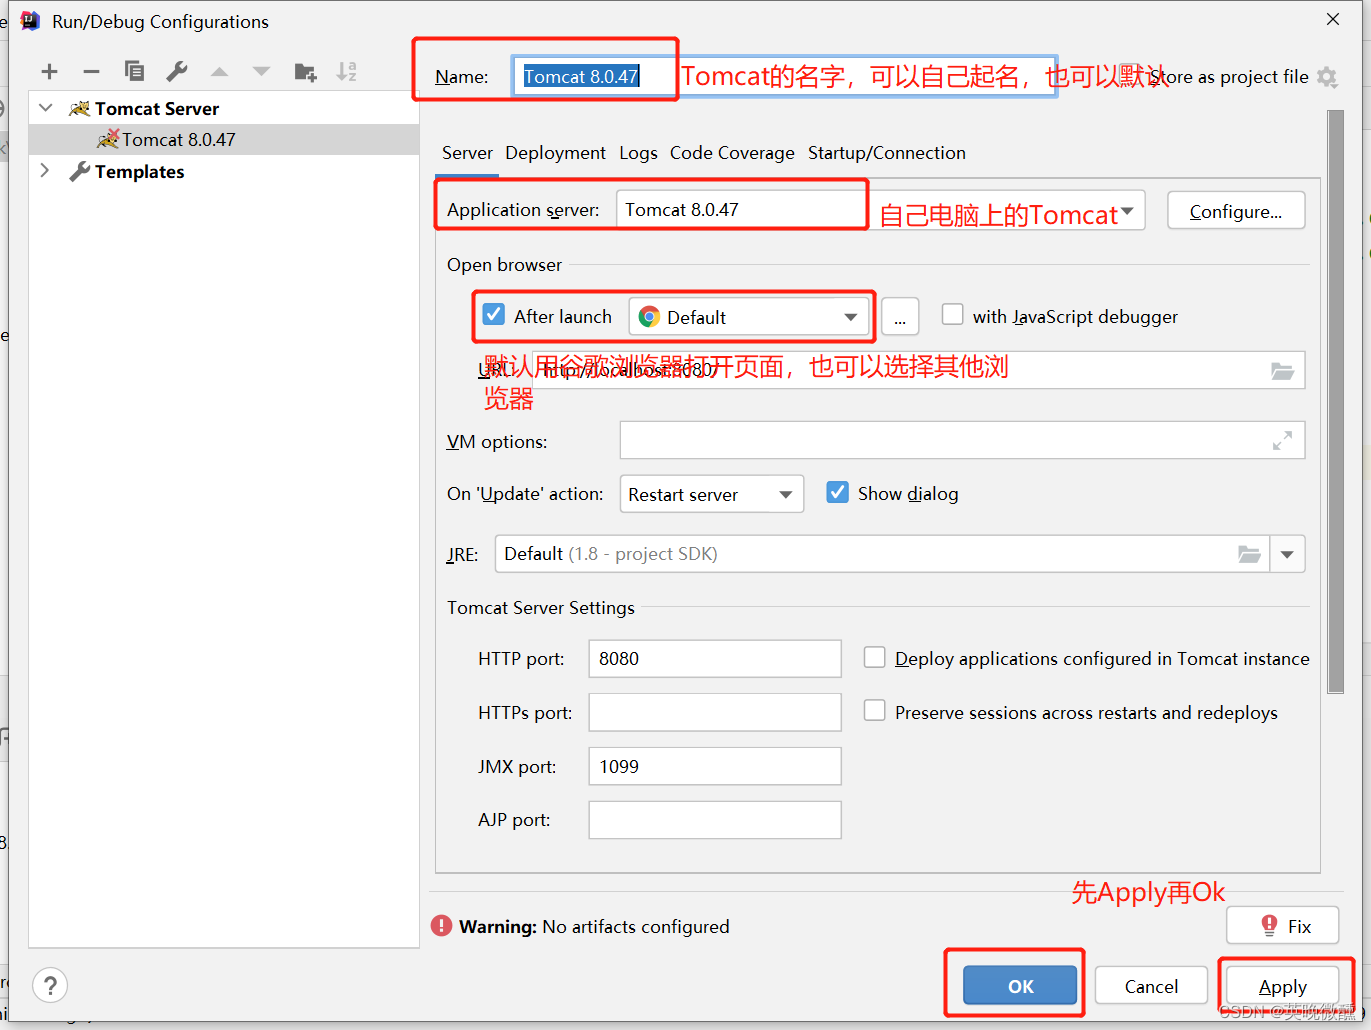Viewport: 1371px width, 1030px height.
Task: Click vertical scrollbar of settings panel
Action: tap(1335, 402)
